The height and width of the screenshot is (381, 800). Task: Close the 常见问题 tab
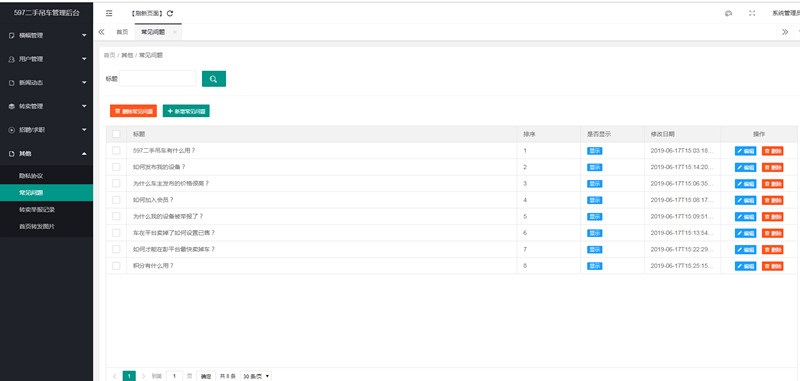point(174,32)
